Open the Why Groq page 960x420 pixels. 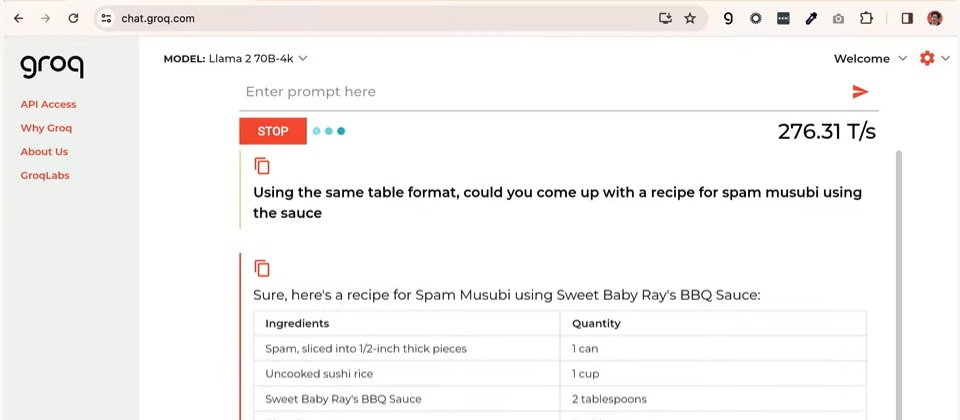click(47, 128)
